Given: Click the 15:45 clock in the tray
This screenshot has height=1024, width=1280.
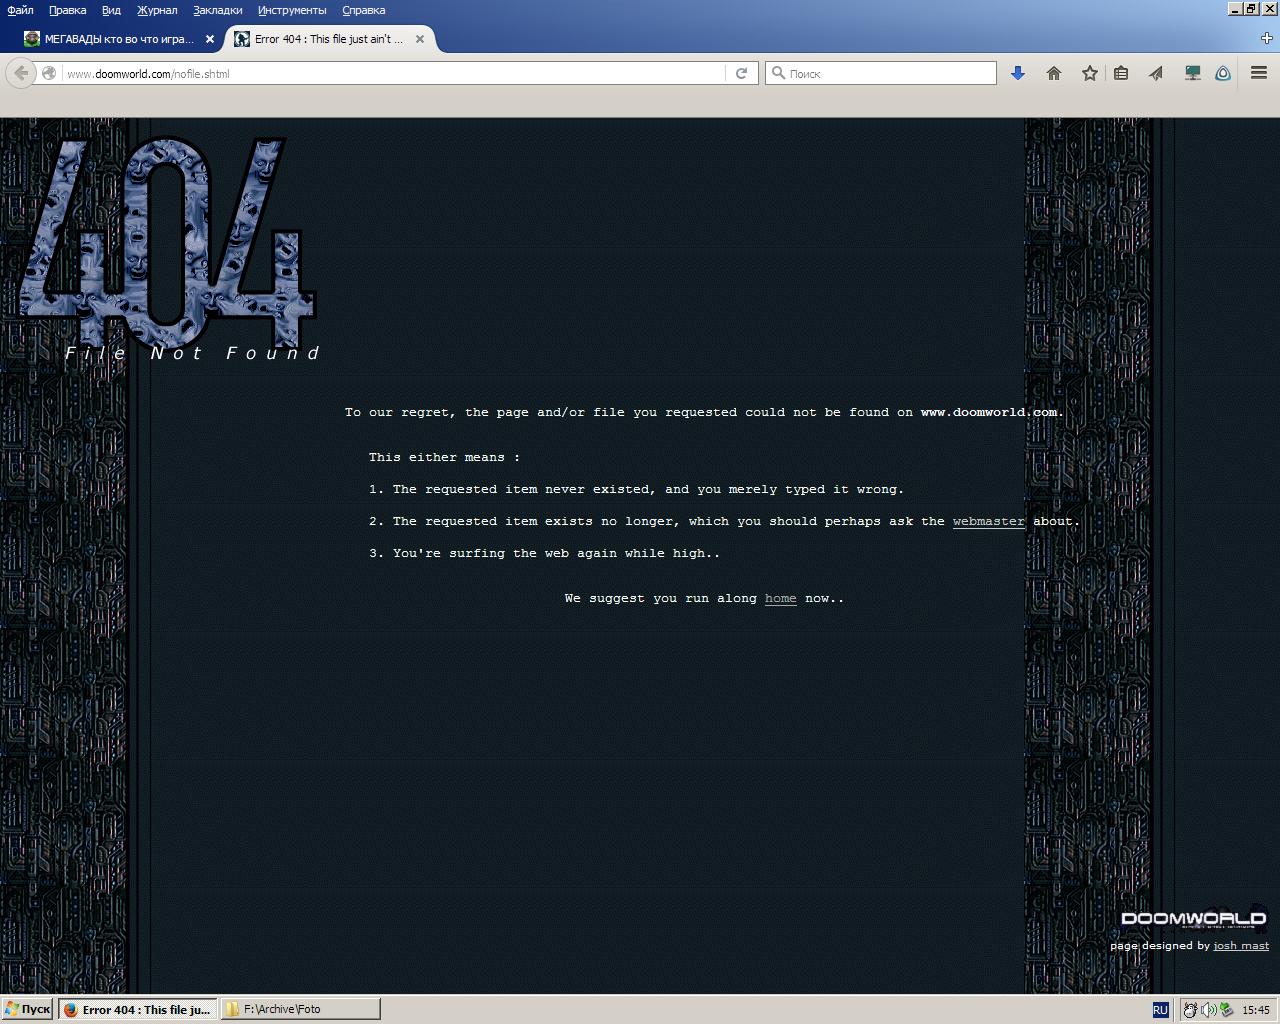Looking at the screenshot, I should pyautogui.click(x=1256, y=1010).
